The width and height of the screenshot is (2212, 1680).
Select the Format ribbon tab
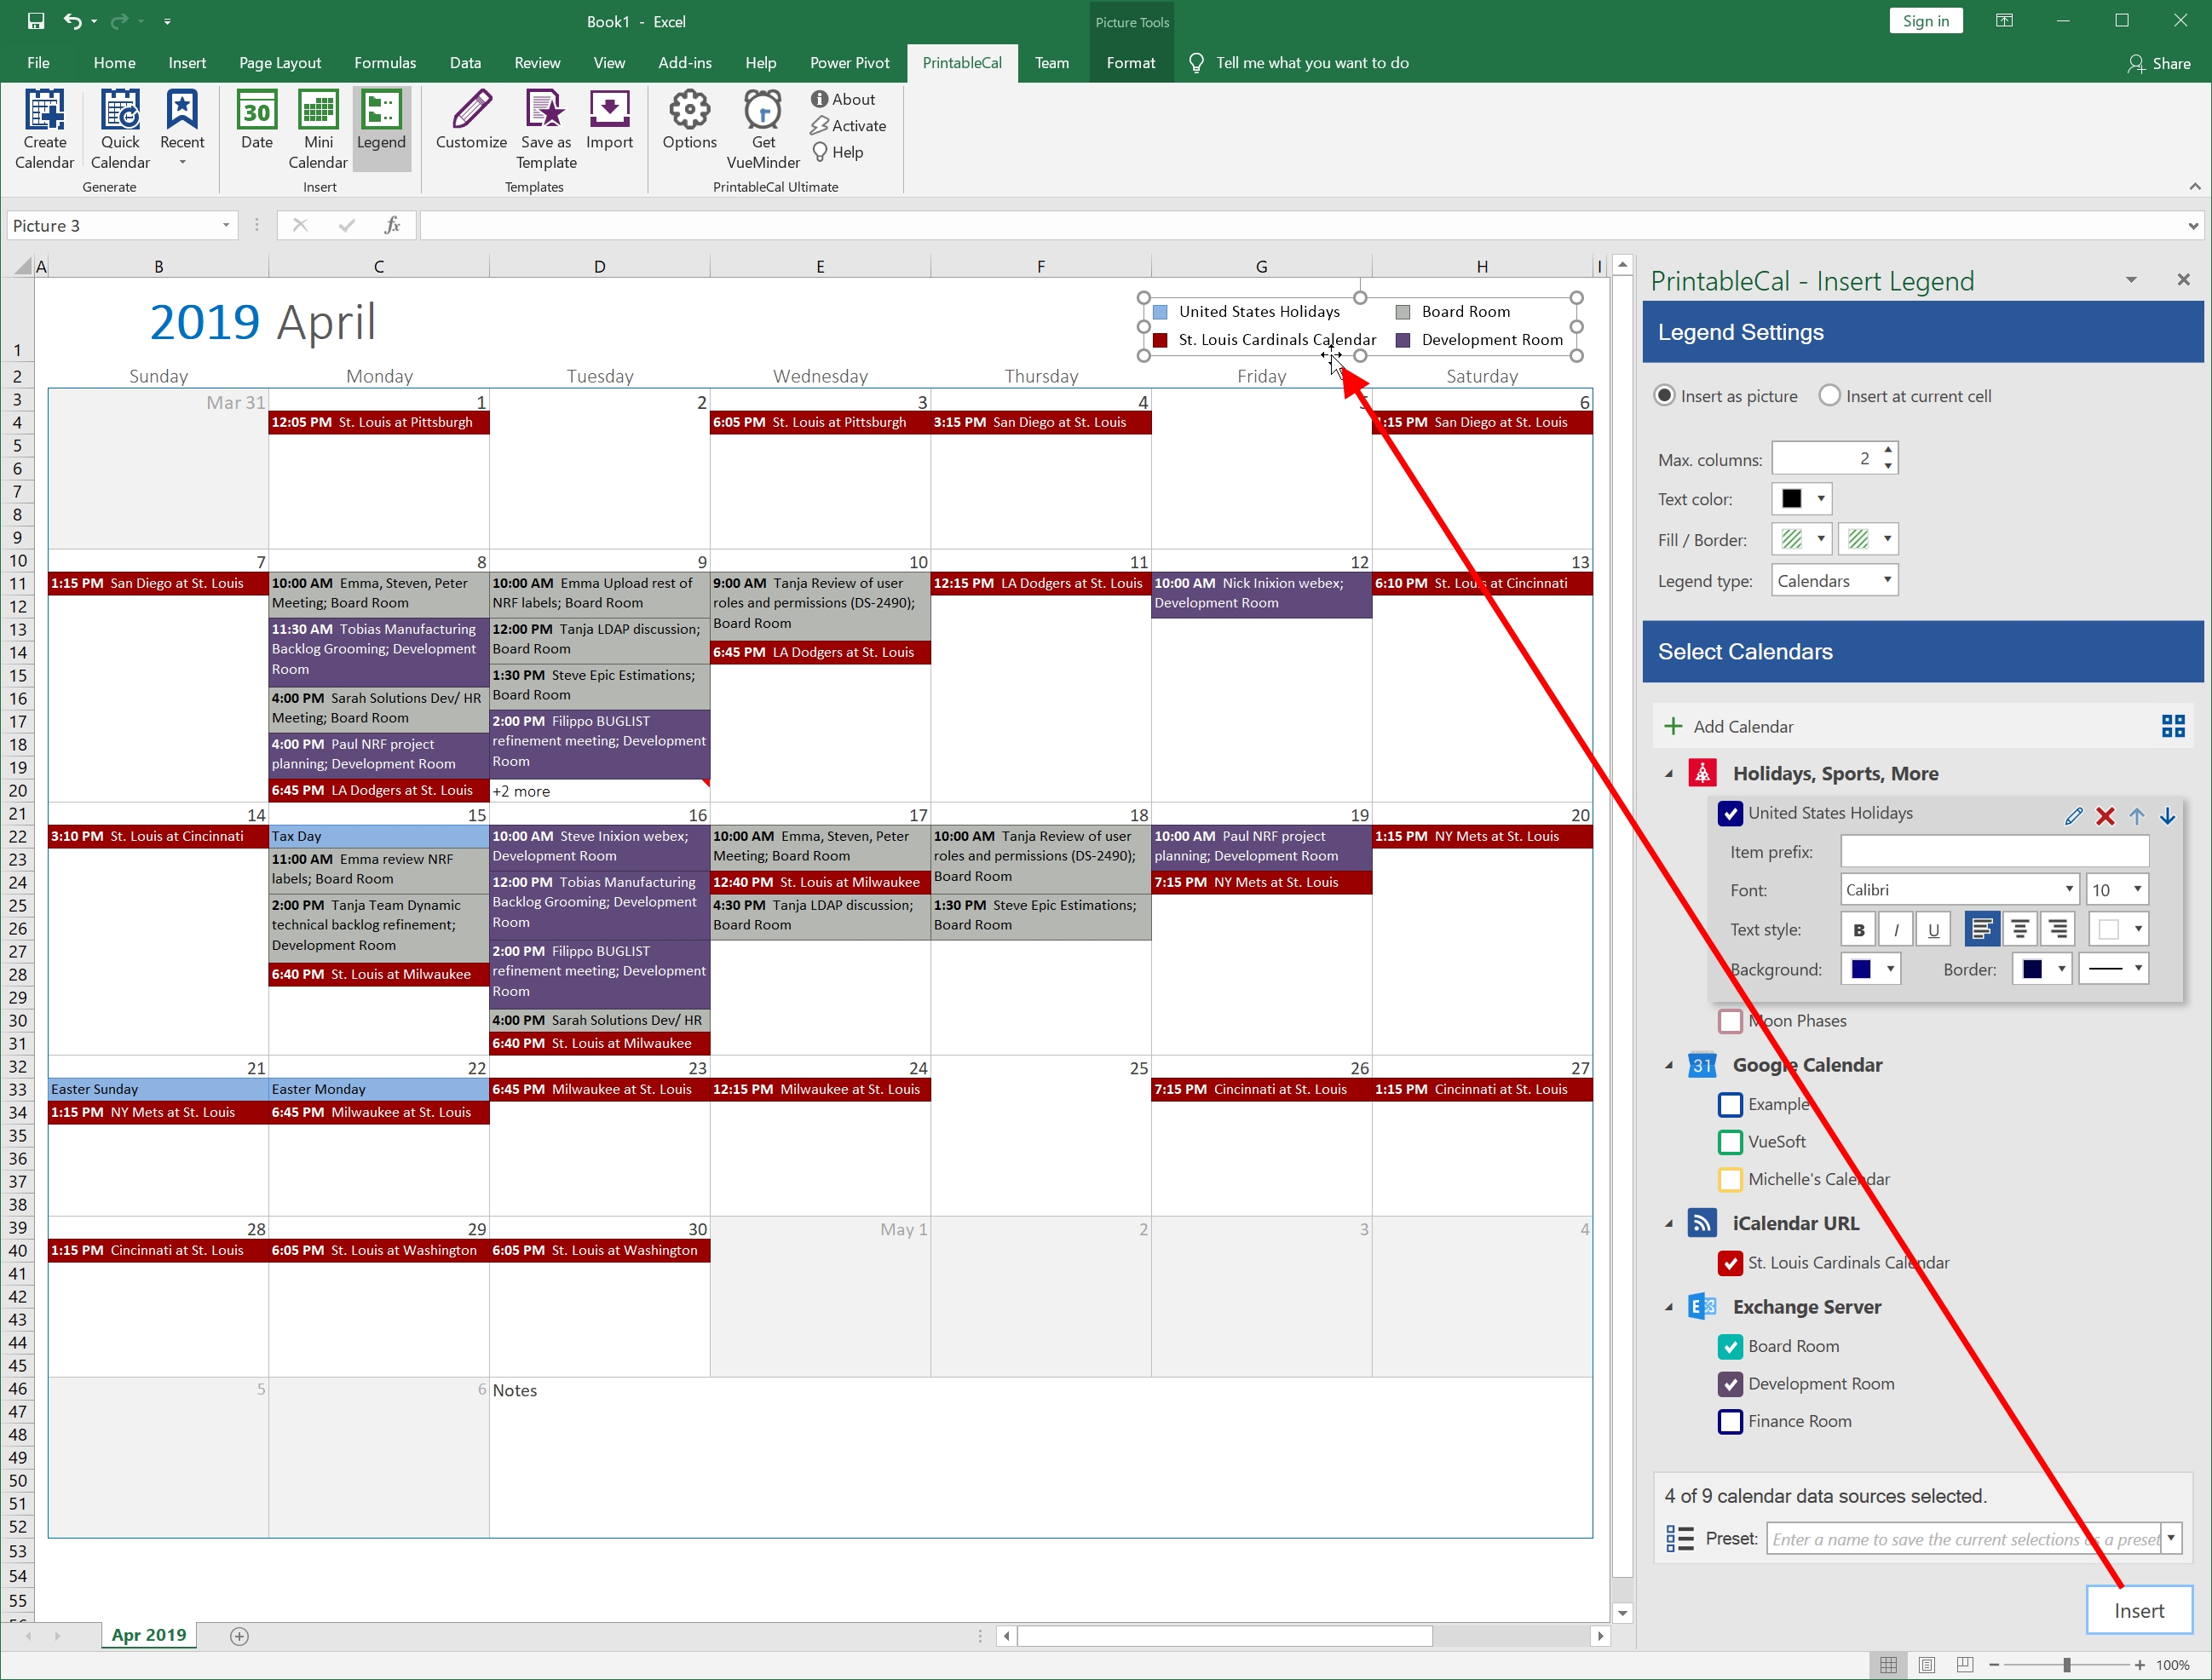pos(1130,60)
